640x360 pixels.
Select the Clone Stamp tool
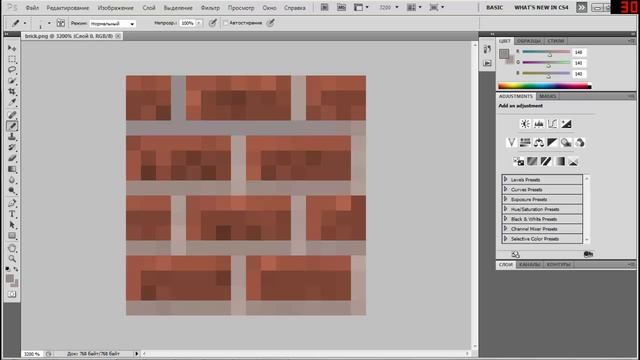(x=12, y=137)
